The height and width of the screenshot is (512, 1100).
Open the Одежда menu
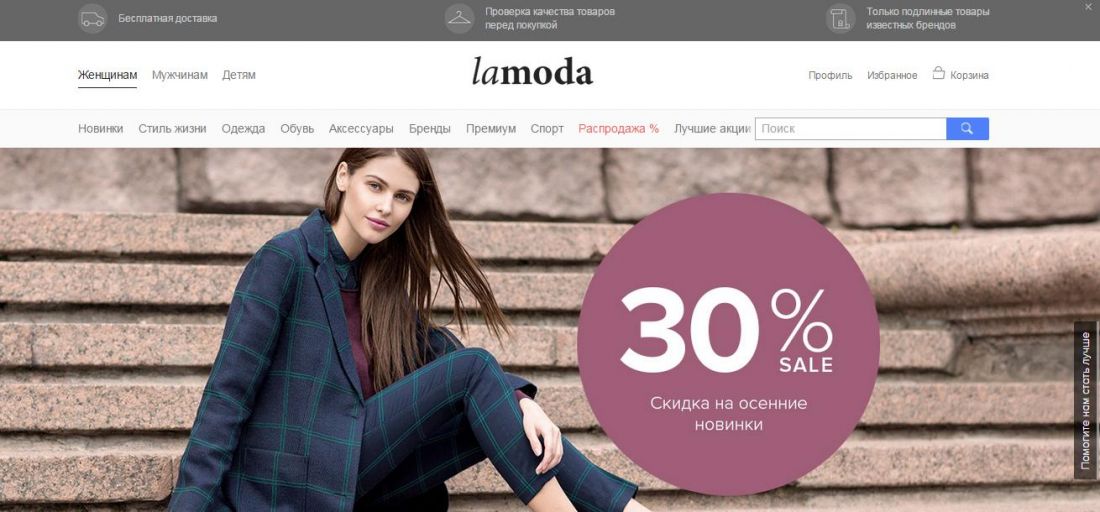pos(243,129)
